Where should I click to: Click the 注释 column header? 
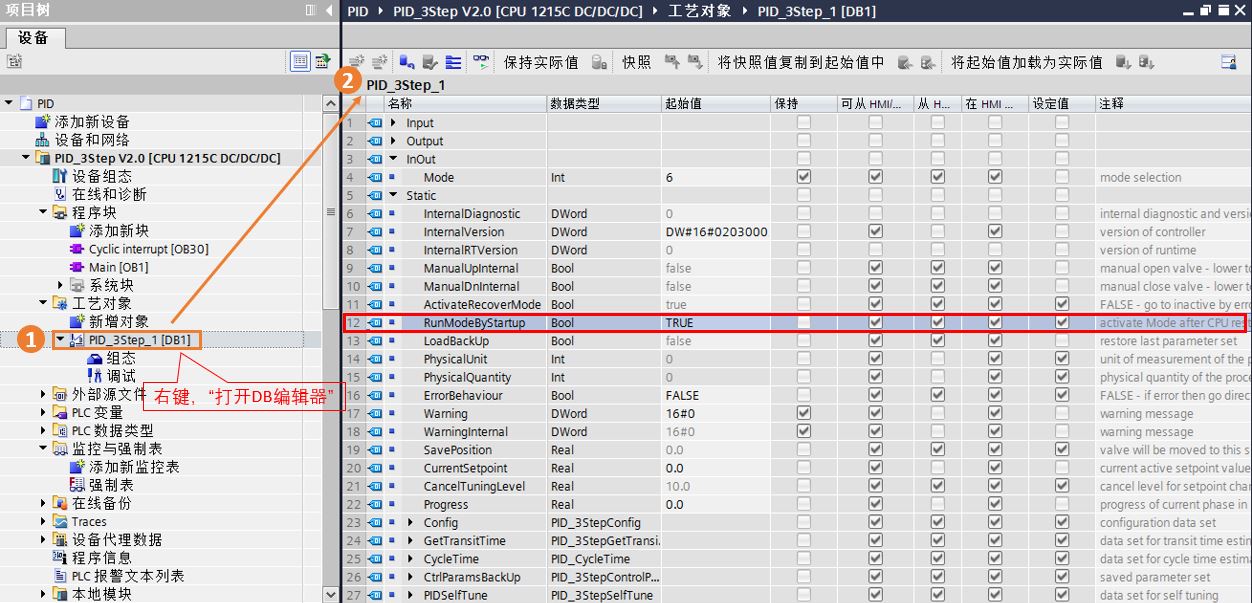(1173, 103)
